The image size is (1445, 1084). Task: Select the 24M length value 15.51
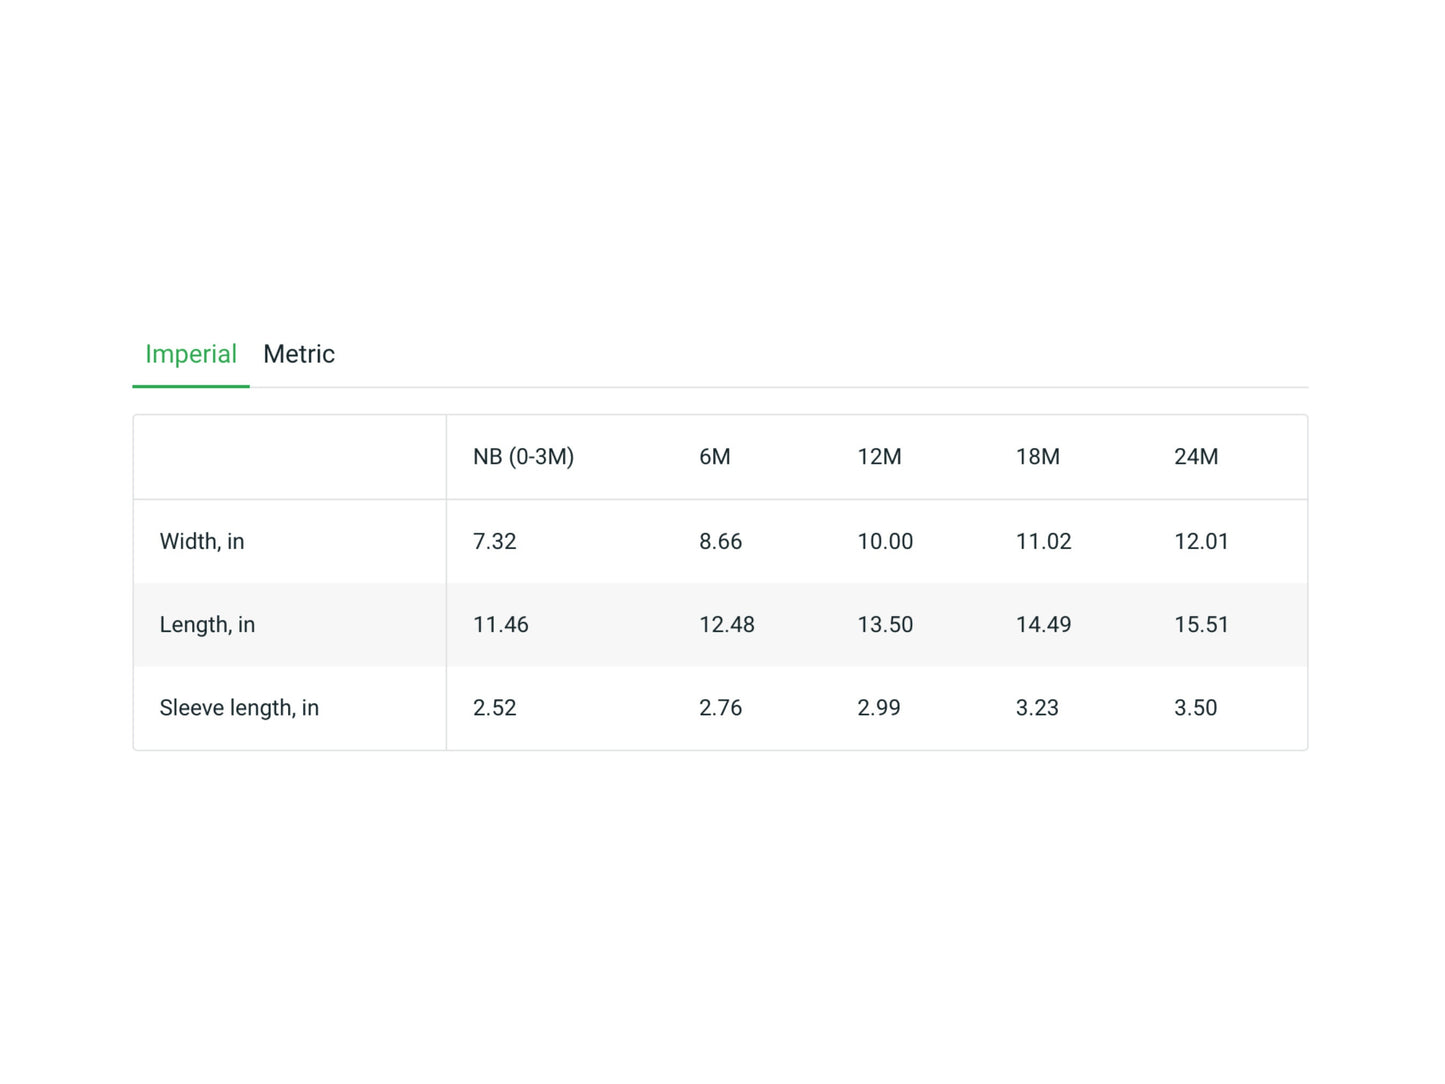[x=1200, y=625]
